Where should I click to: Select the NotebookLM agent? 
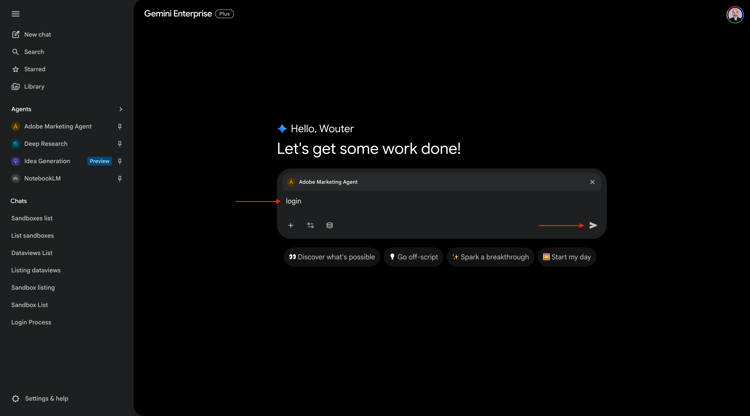(x=43, y=178)
